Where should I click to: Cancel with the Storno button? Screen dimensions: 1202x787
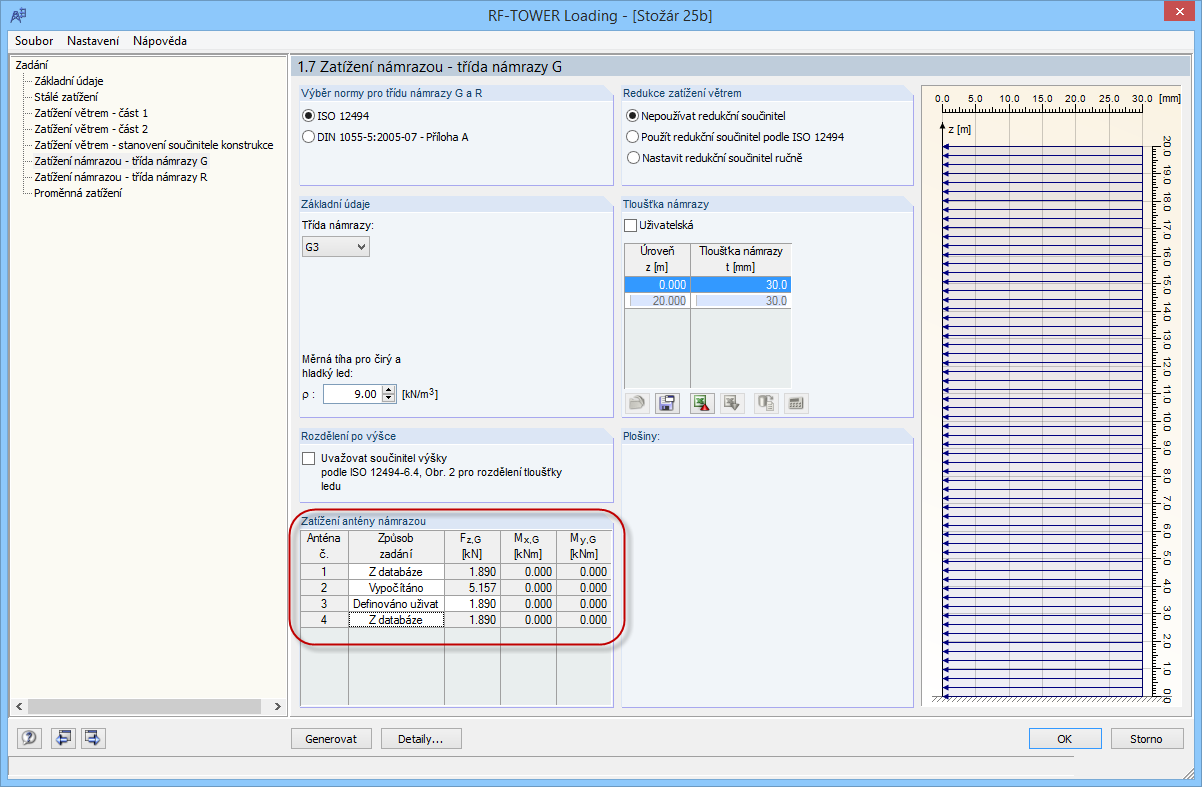pos(1147,739)
